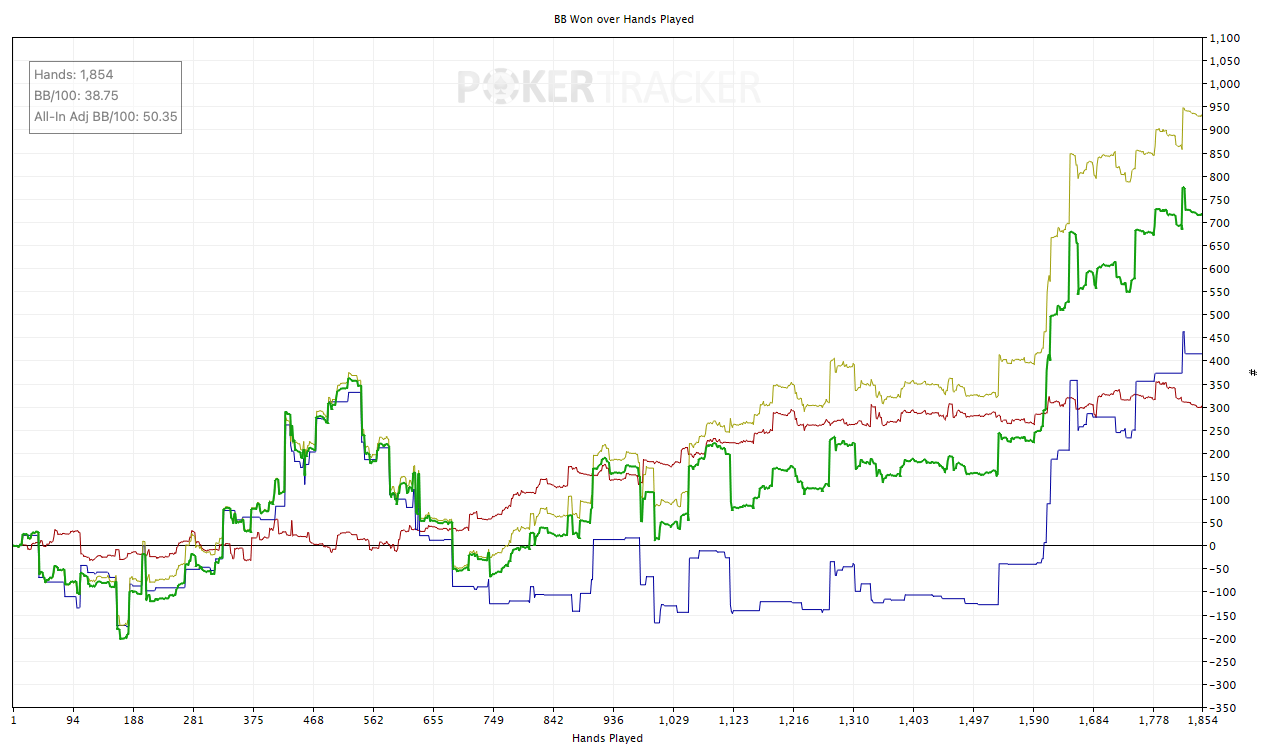Click the y-axis label -150

coord(1221,615)
